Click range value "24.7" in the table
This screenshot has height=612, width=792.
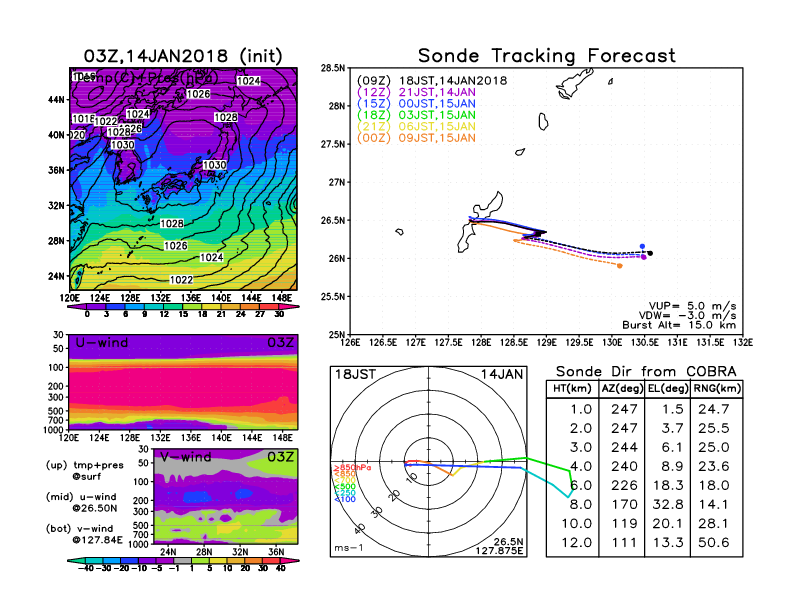coord(714,409)
